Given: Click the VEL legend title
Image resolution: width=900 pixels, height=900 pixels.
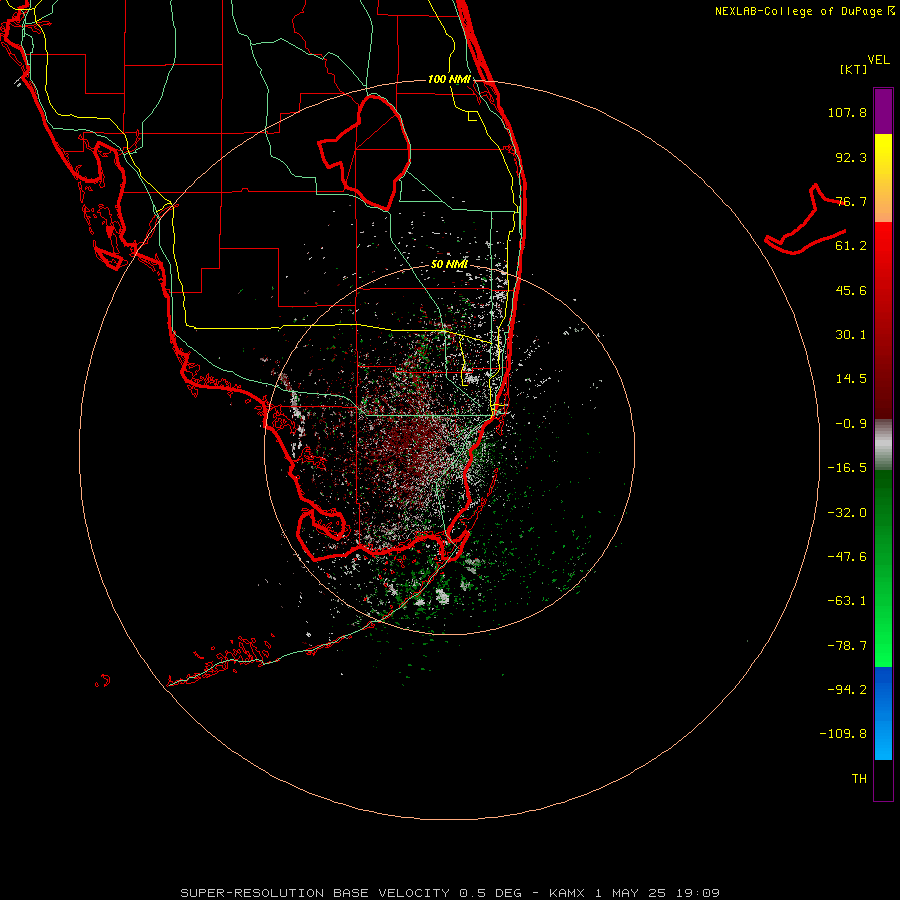Looking at the screenshot, I should coord(878,60).
